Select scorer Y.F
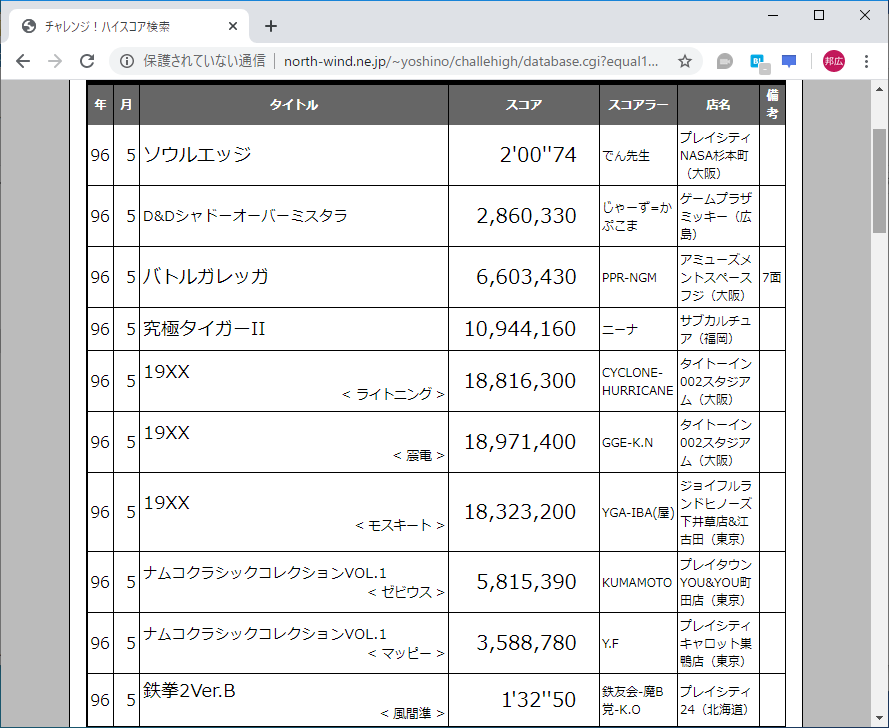Screen dimensions: 889x728 (x=611, y=644)
